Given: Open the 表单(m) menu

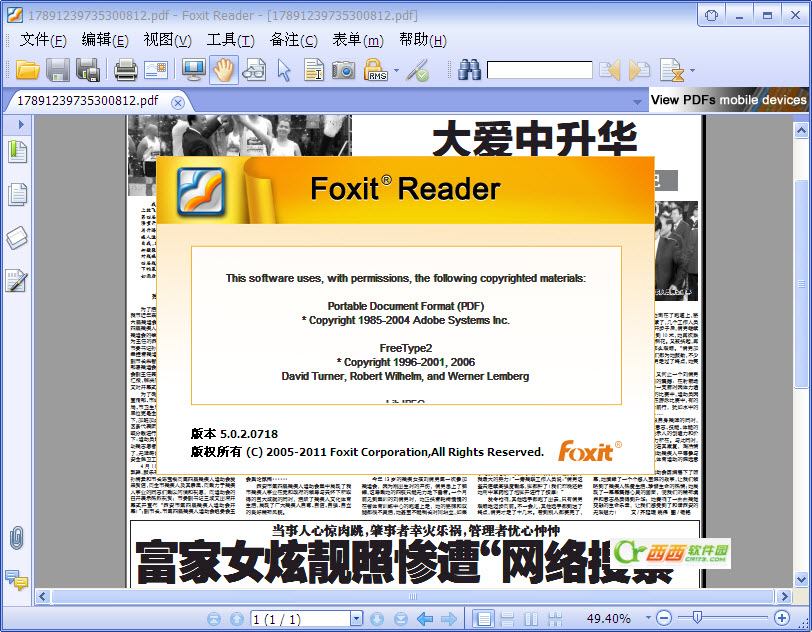Looking at the screenshot, I should tap(358, 40).
